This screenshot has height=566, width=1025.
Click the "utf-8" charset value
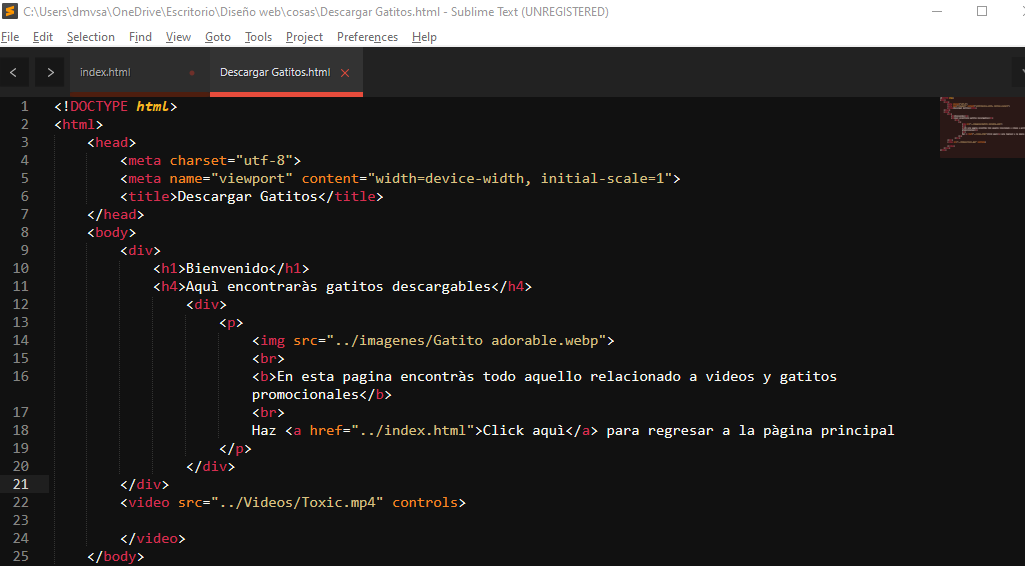(x=264, y=160)
